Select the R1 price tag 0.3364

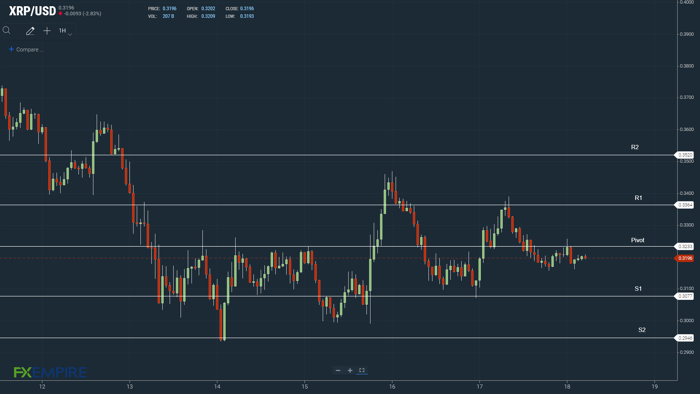click(x=684, y=205)
